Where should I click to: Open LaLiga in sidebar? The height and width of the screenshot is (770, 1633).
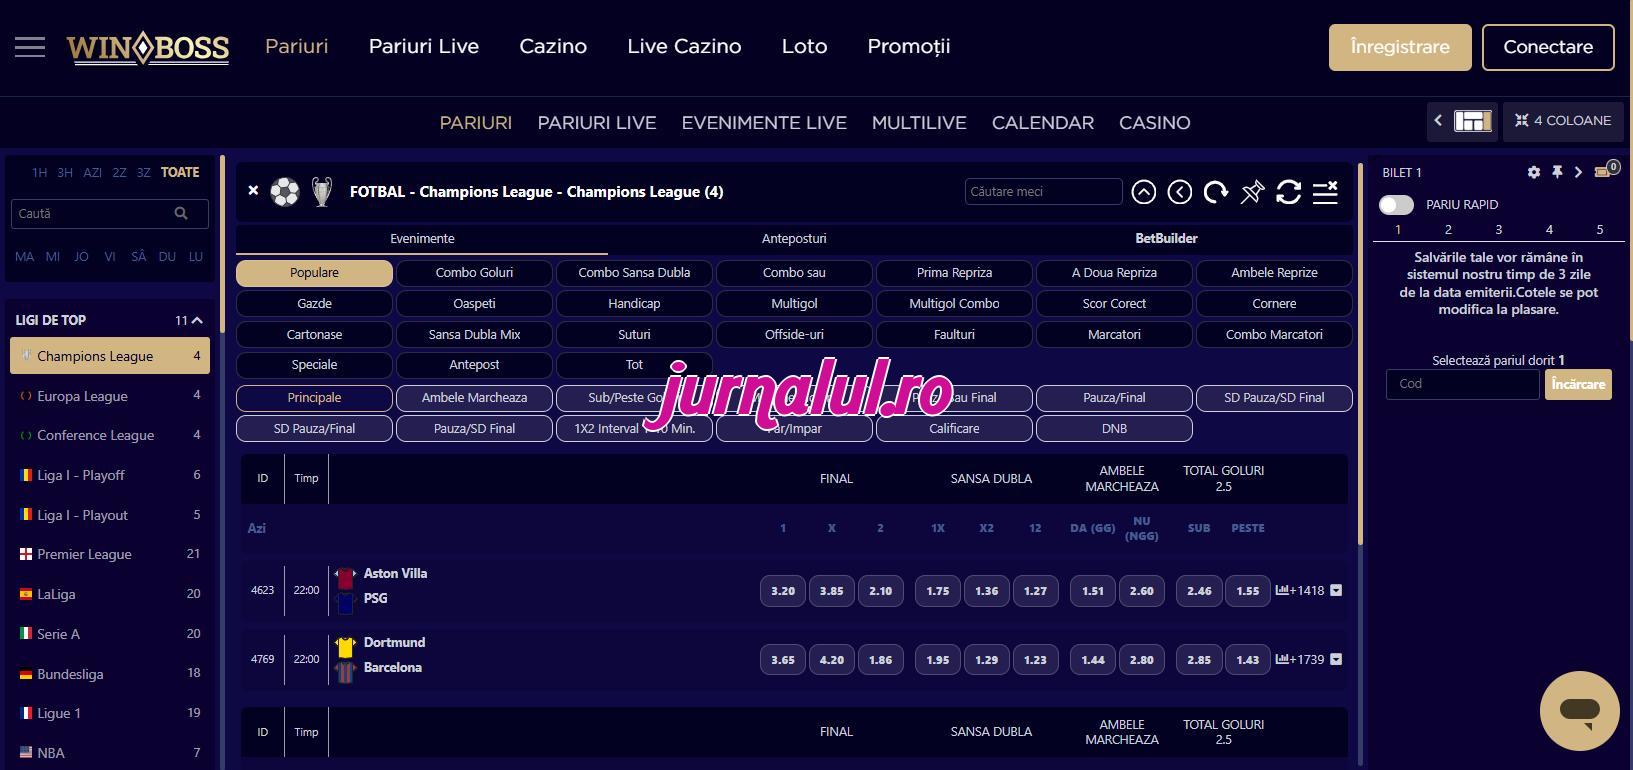pos(110,594)
